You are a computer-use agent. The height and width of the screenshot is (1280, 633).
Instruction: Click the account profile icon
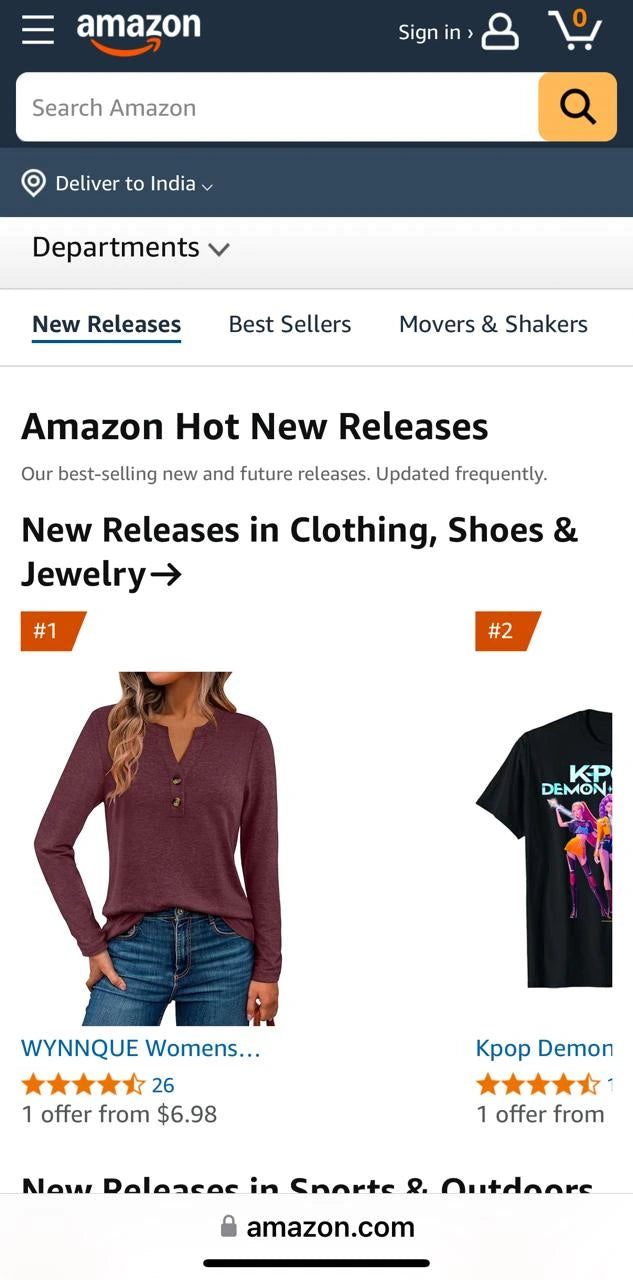(x=500, y=32)
